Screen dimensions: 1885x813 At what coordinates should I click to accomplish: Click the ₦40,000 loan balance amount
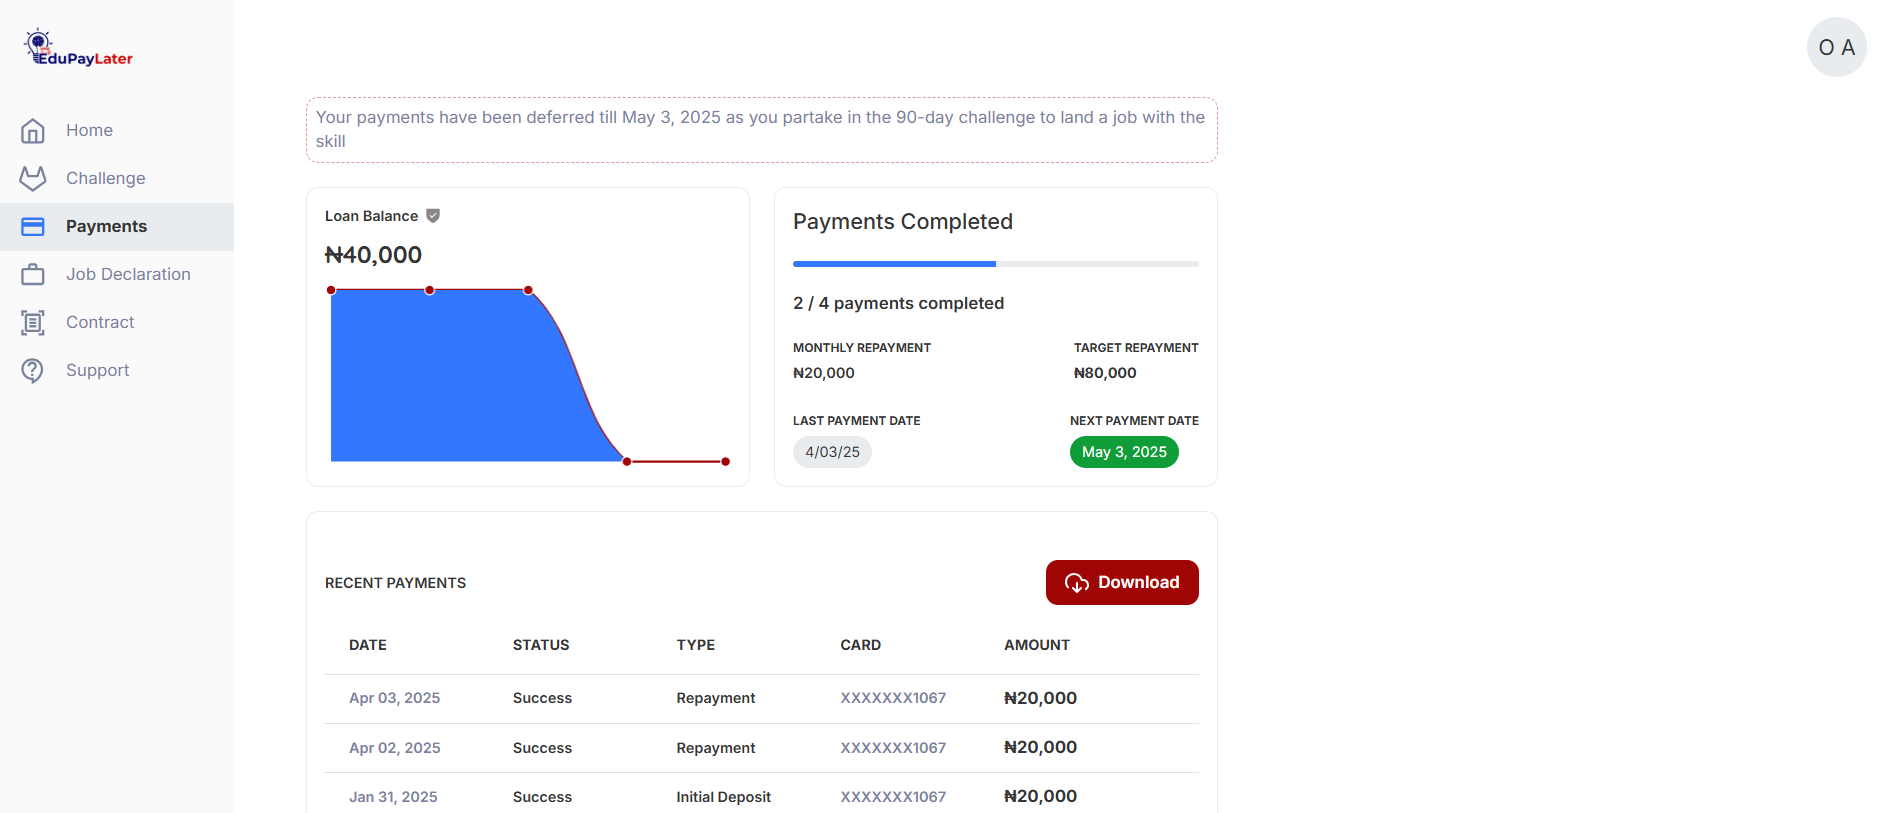[373, 255]
